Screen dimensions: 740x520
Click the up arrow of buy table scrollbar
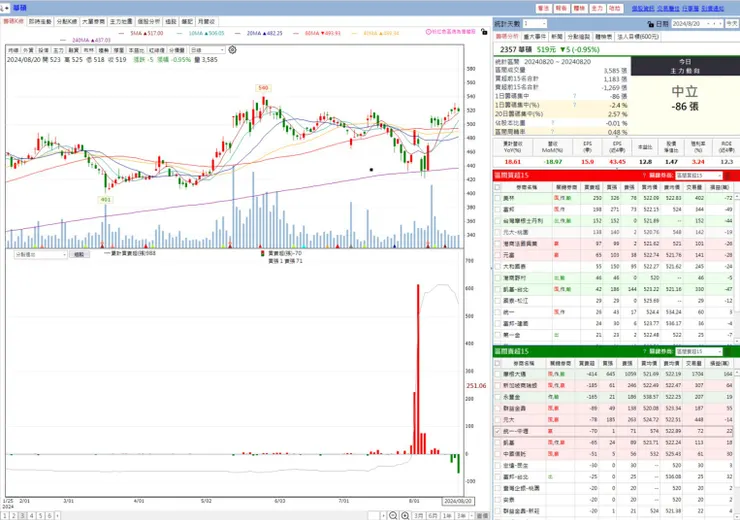click(x=737, y=196)
